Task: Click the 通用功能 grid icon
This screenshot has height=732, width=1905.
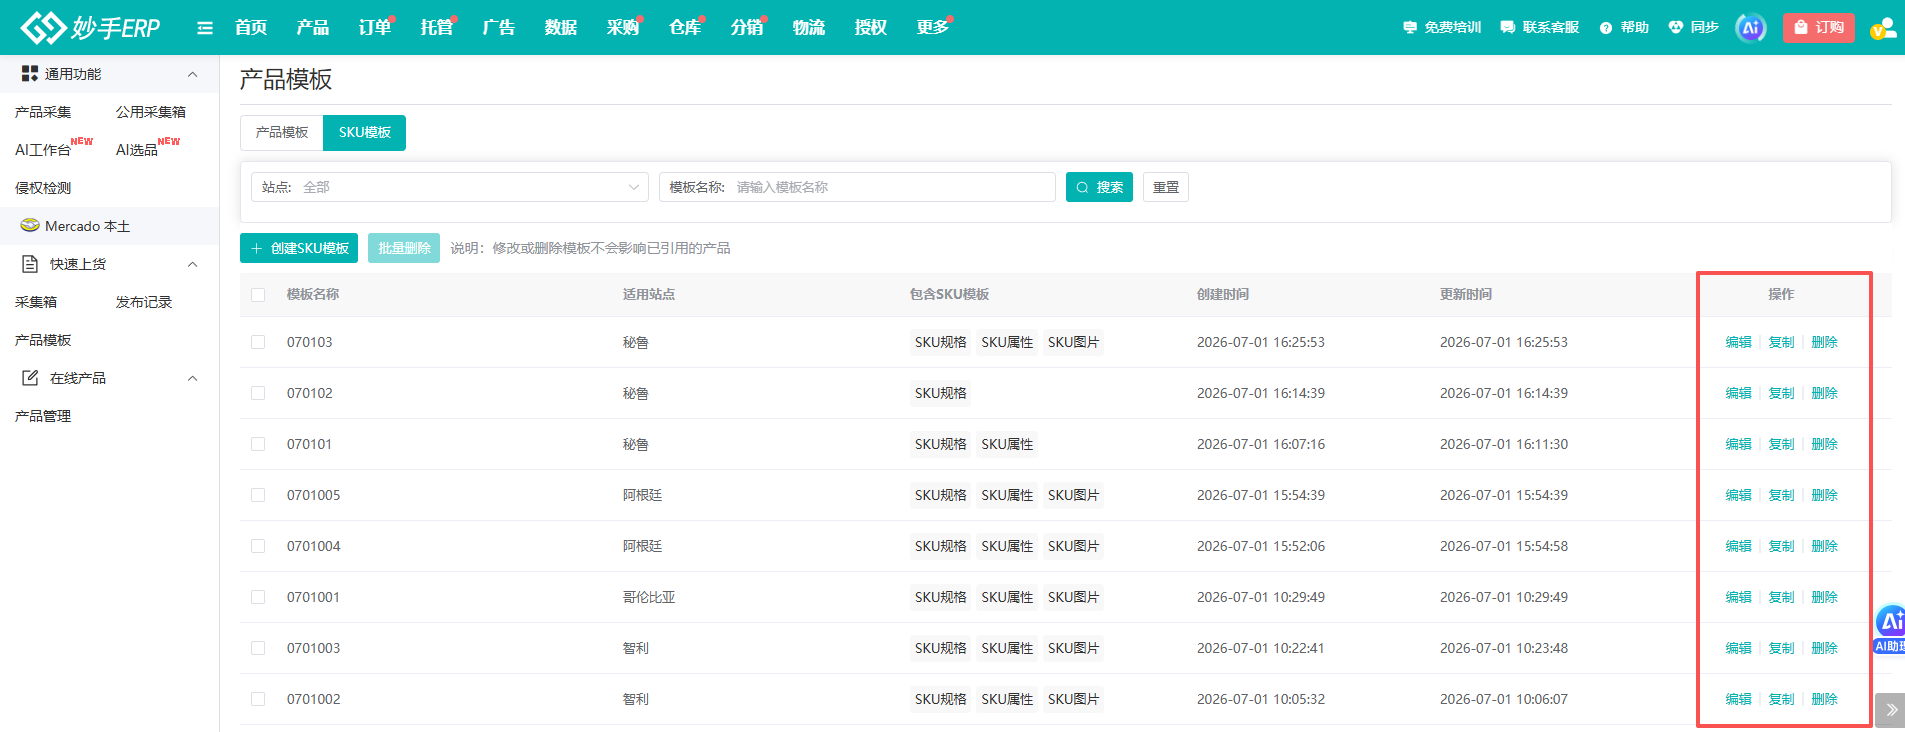Action: [29, 73]
